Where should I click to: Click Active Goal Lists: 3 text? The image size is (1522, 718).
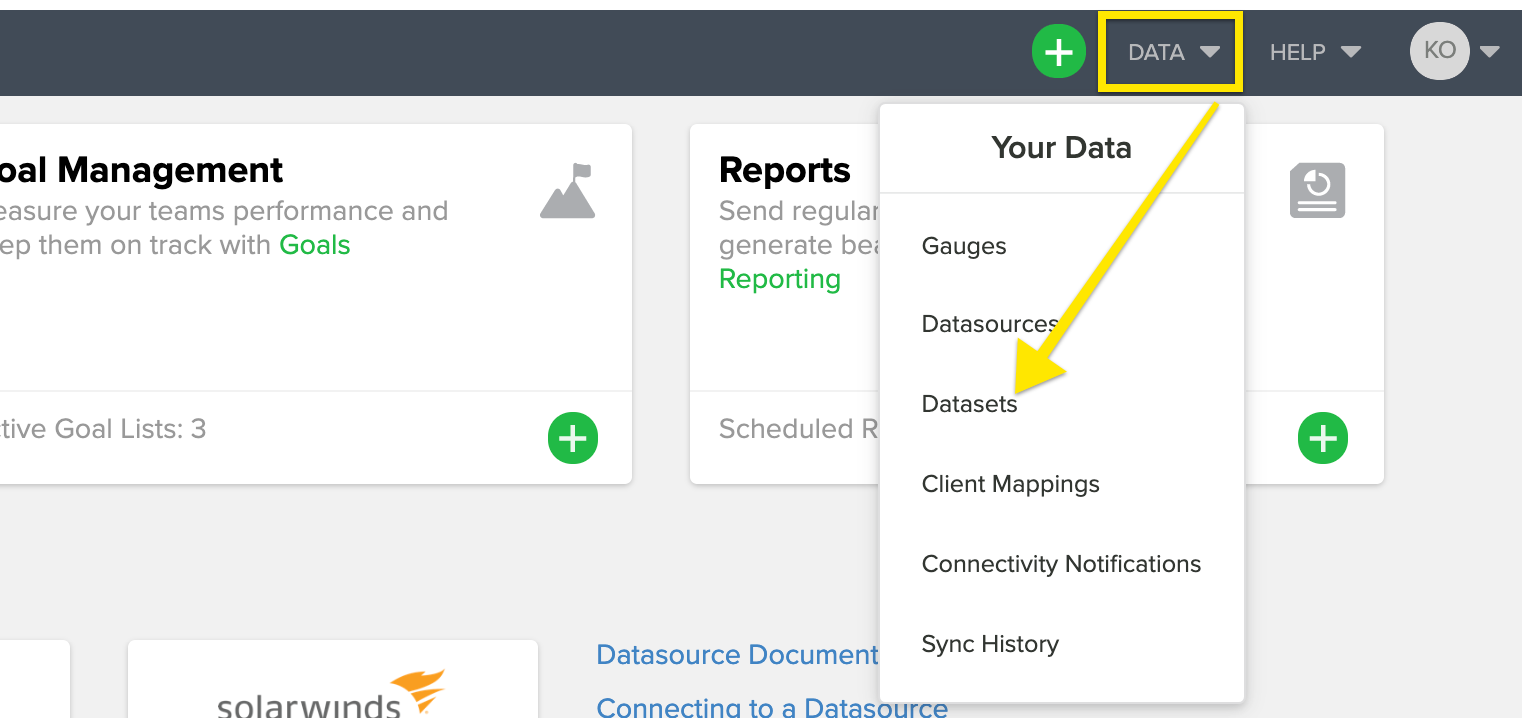103,429
